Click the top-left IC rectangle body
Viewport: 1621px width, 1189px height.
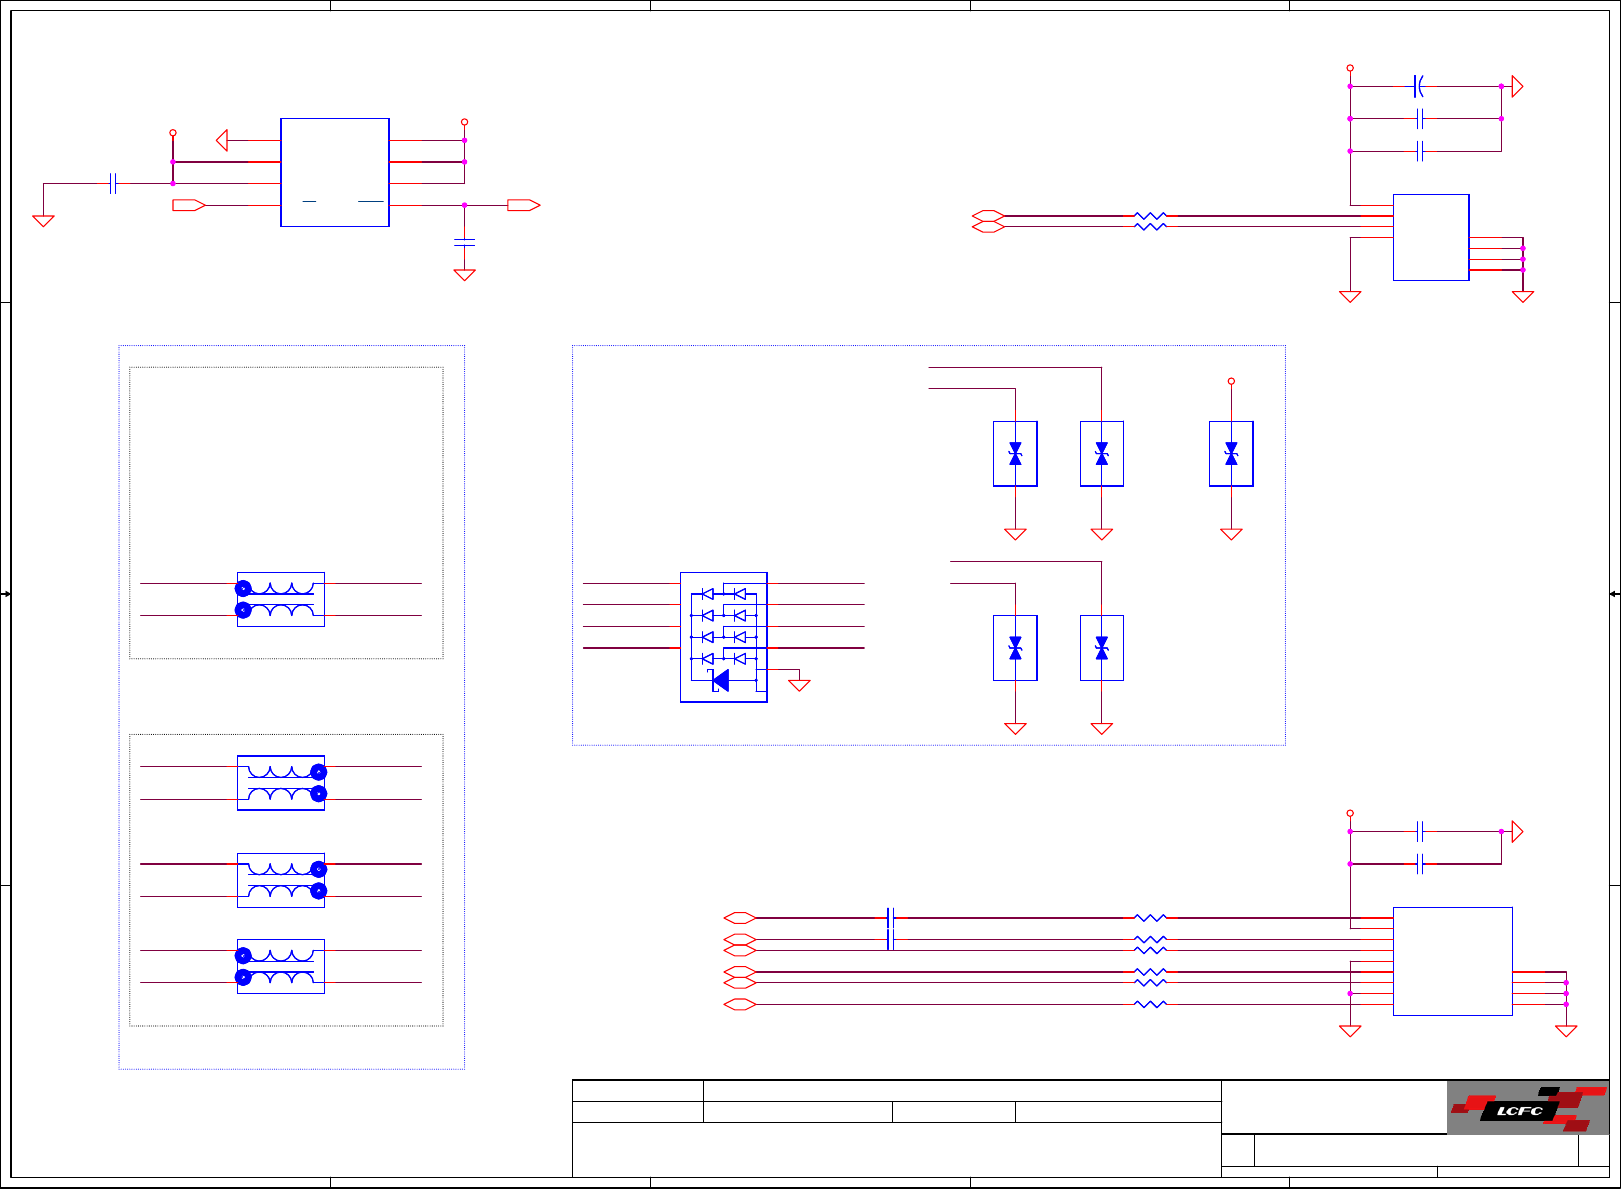[x=335, y=172]
